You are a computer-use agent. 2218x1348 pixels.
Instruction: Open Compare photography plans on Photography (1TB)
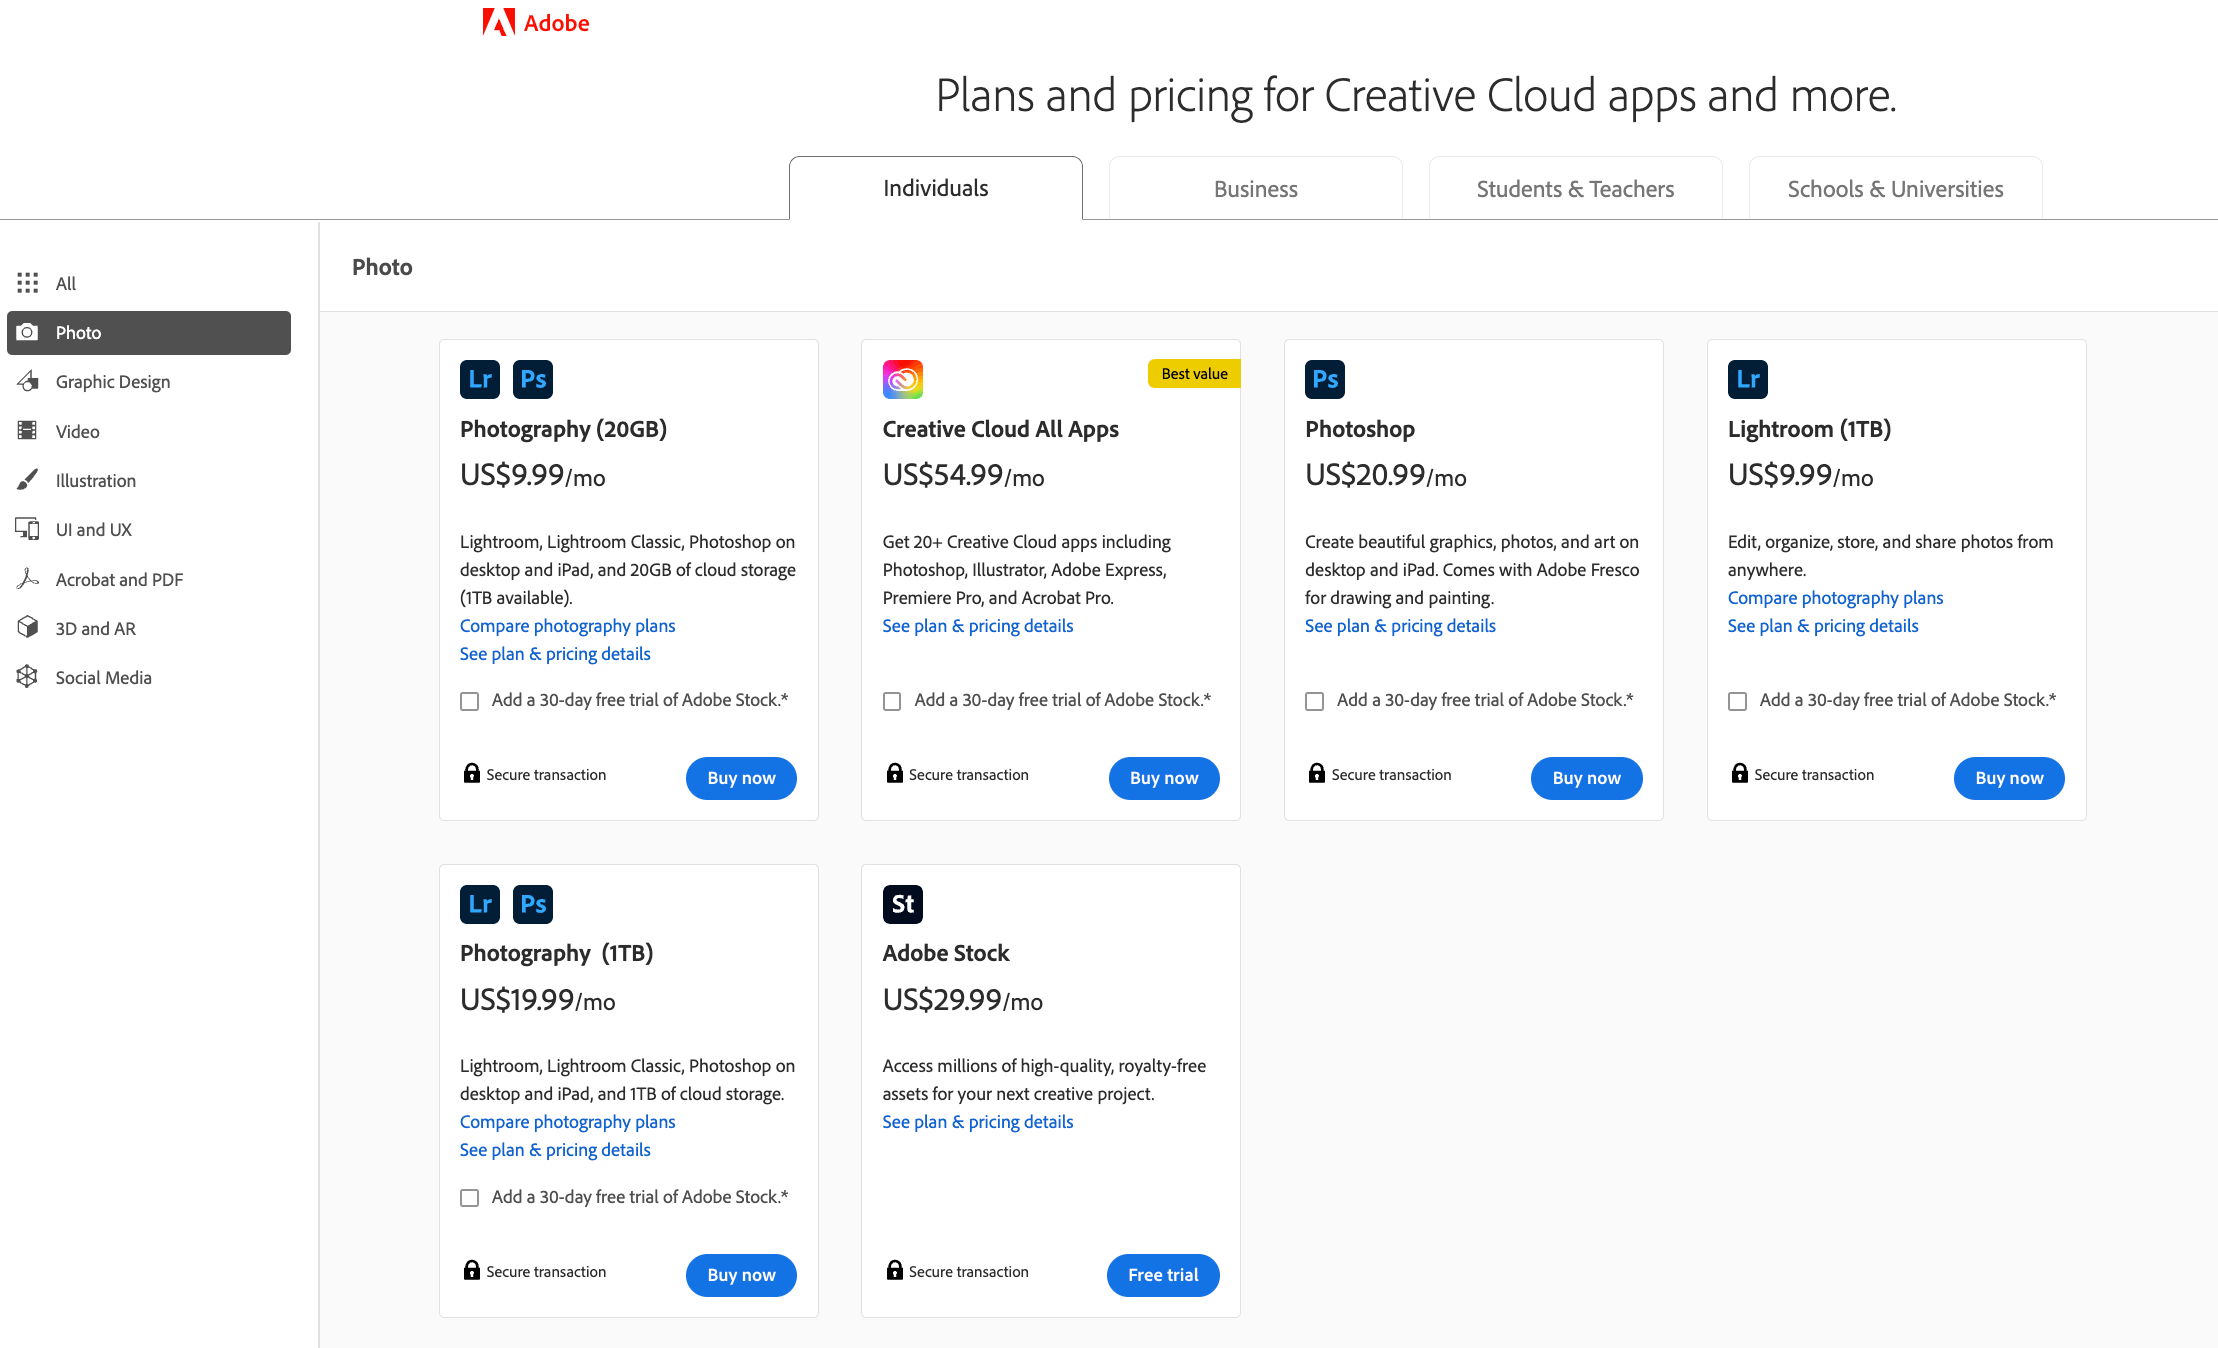coord(568,1122)
